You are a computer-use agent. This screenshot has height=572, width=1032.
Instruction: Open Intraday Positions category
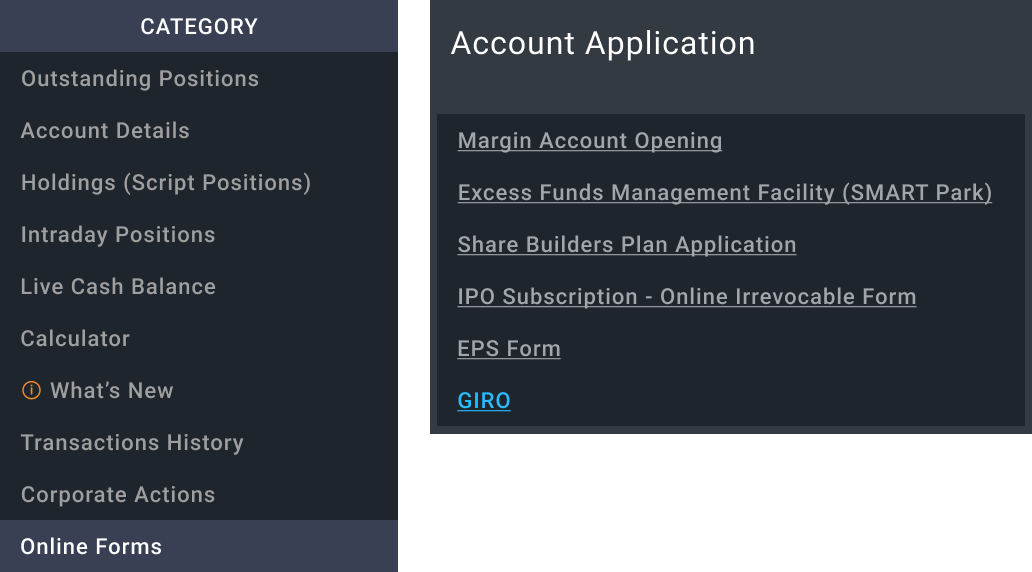point(118,235)
